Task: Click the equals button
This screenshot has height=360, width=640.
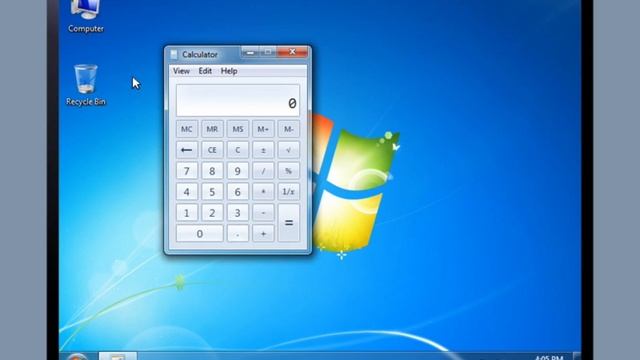Action: coord(289,223)
